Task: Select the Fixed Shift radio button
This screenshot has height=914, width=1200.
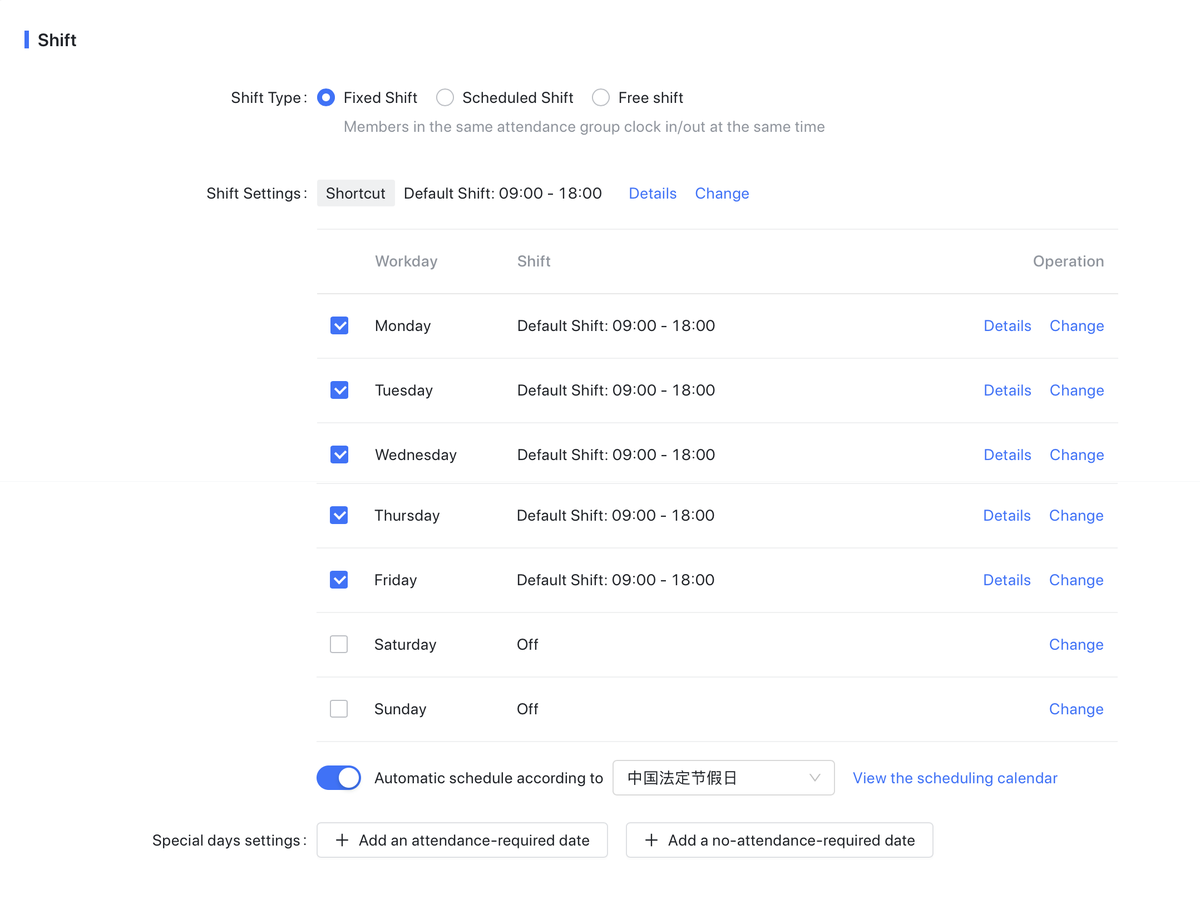Action: click(326, 98)
